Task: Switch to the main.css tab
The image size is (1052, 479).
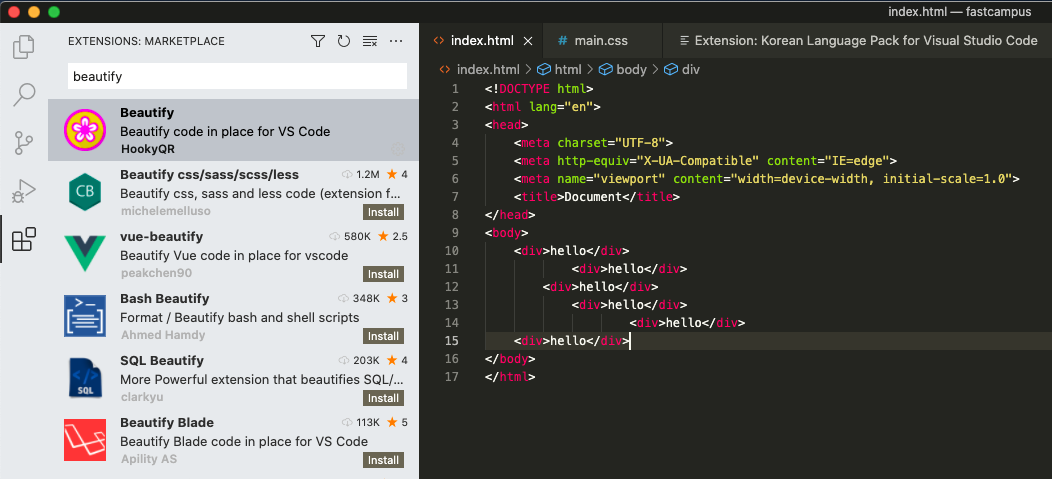Action: point(601,41)
